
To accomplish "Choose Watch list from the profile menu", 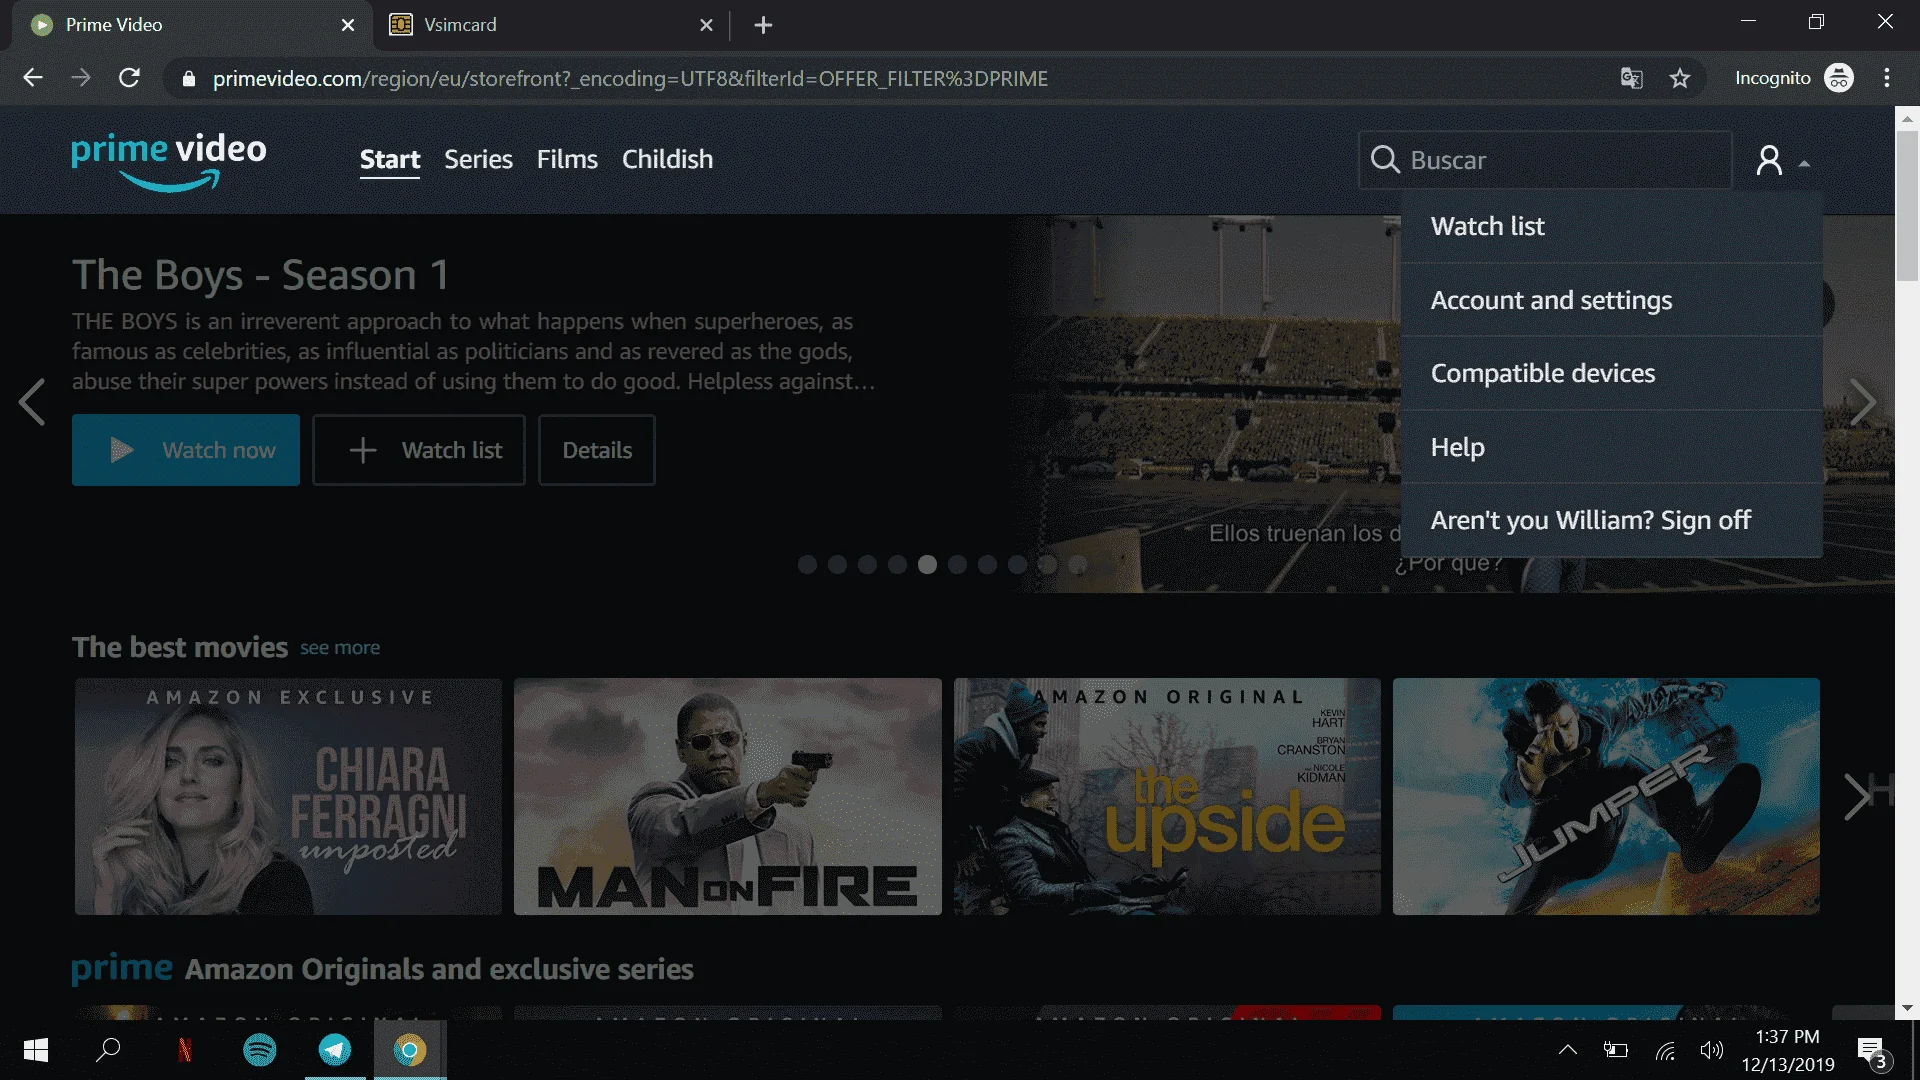I will point(1611,226).
